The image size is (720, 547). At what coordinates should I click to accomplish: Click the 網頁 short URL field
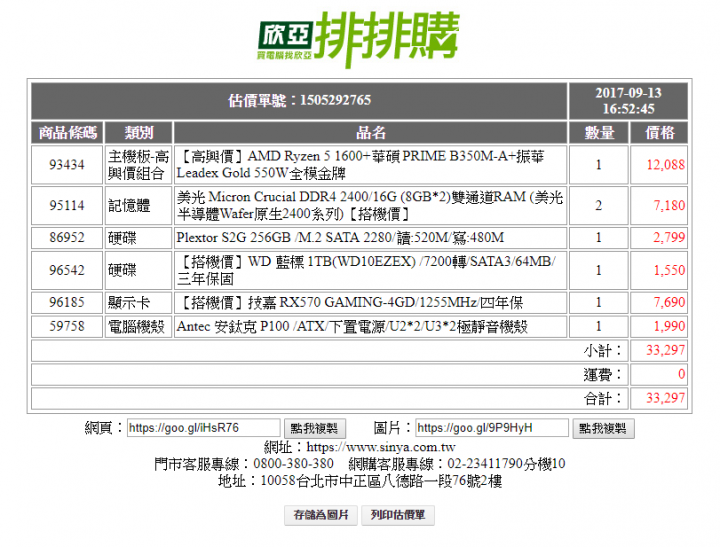coord(203,428)
